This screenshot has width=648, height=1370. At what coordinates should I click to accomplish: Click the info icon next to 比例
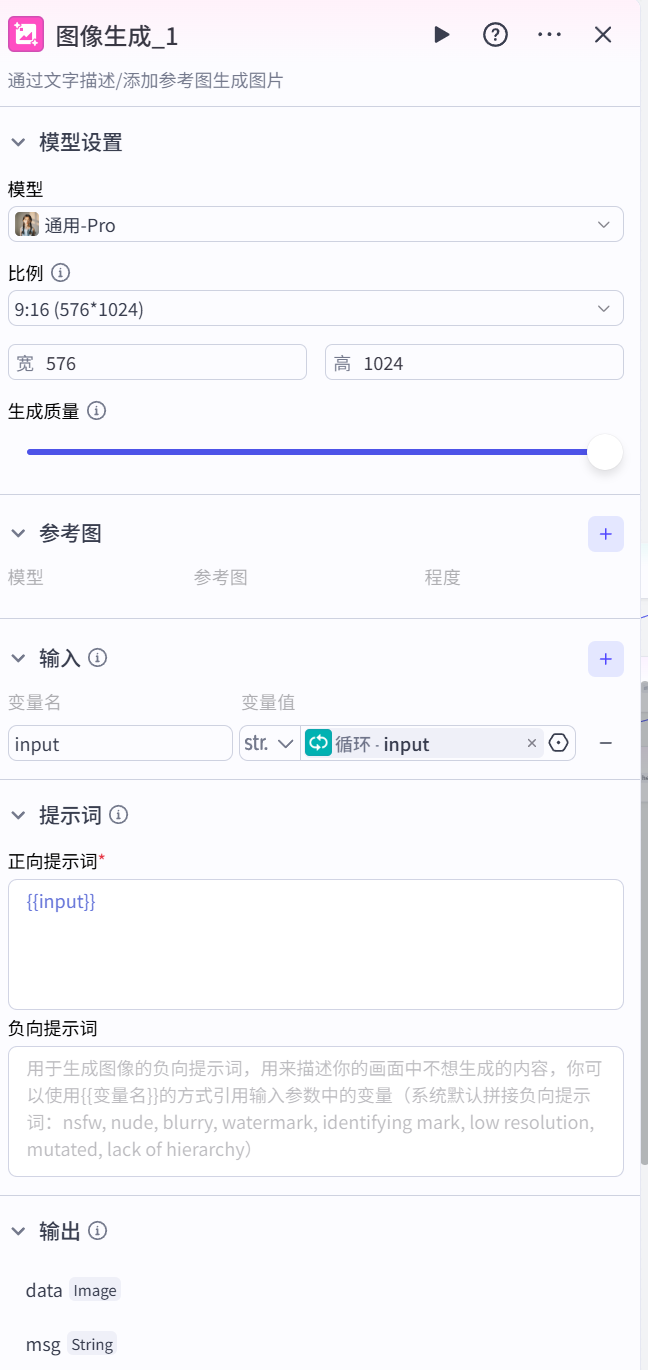click(60, 273)
